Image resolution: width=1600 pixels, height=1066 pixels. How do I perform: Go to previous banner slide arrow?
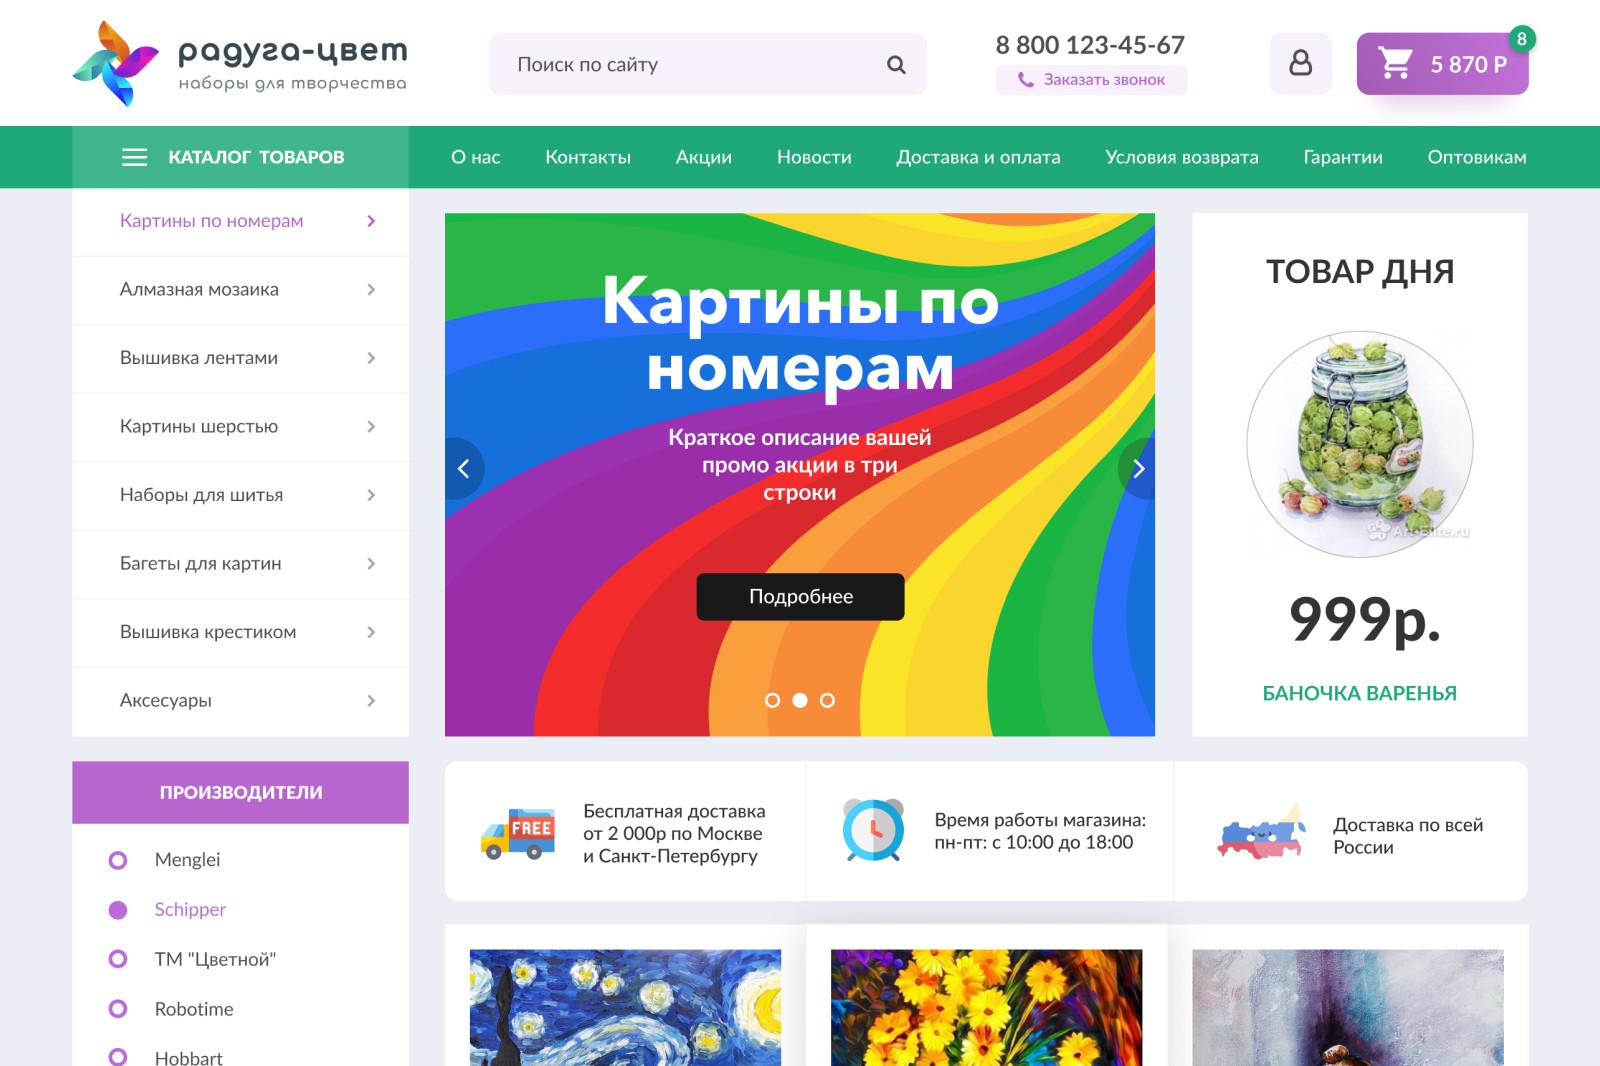[463, 468]
